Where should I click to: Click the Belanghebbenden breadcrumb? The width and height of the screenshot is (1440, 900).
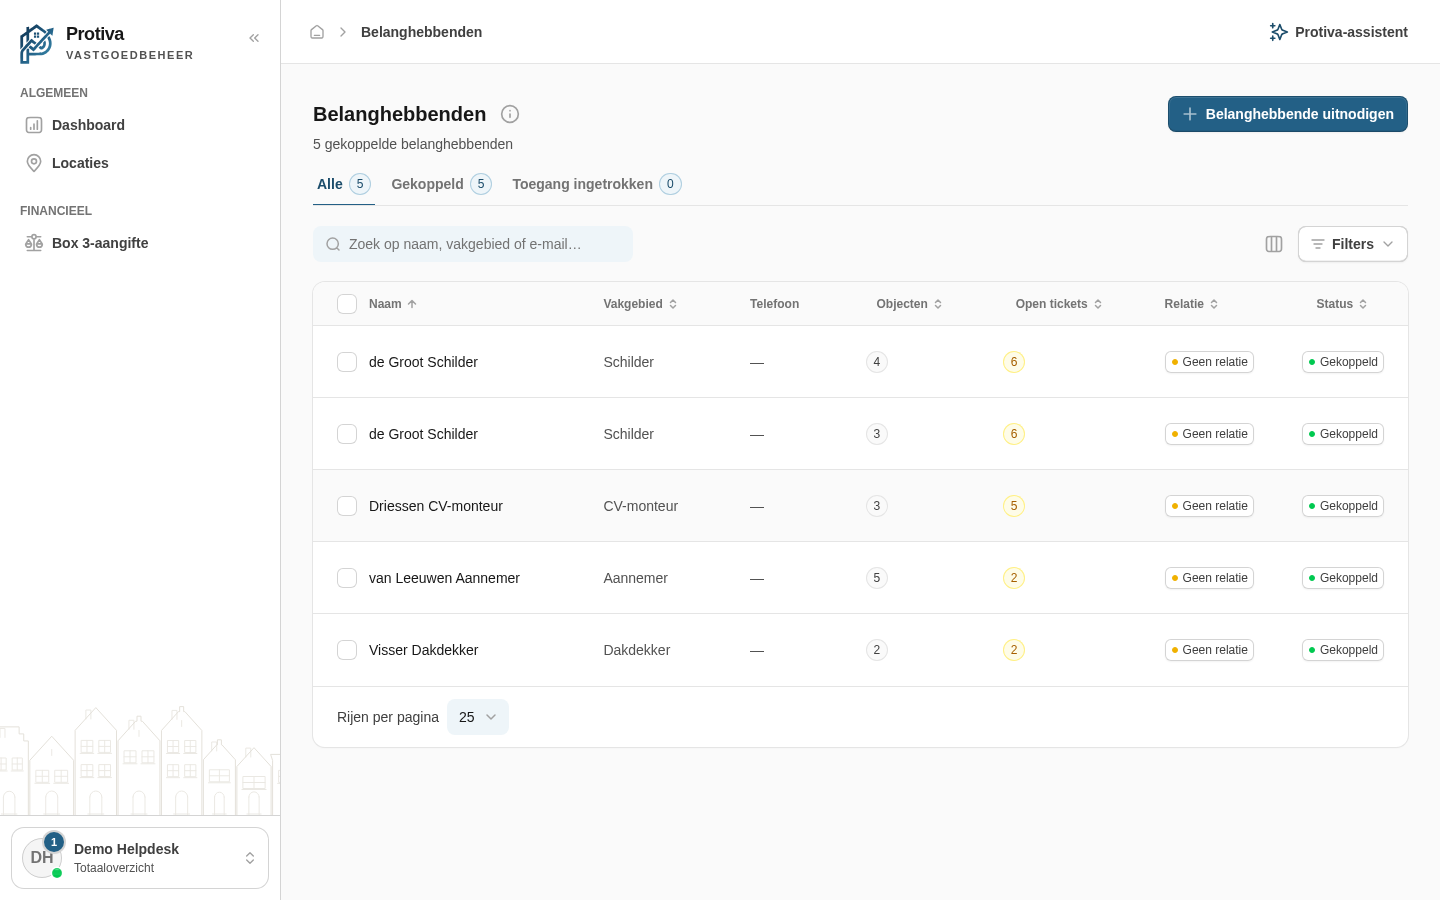click(421, 32)
